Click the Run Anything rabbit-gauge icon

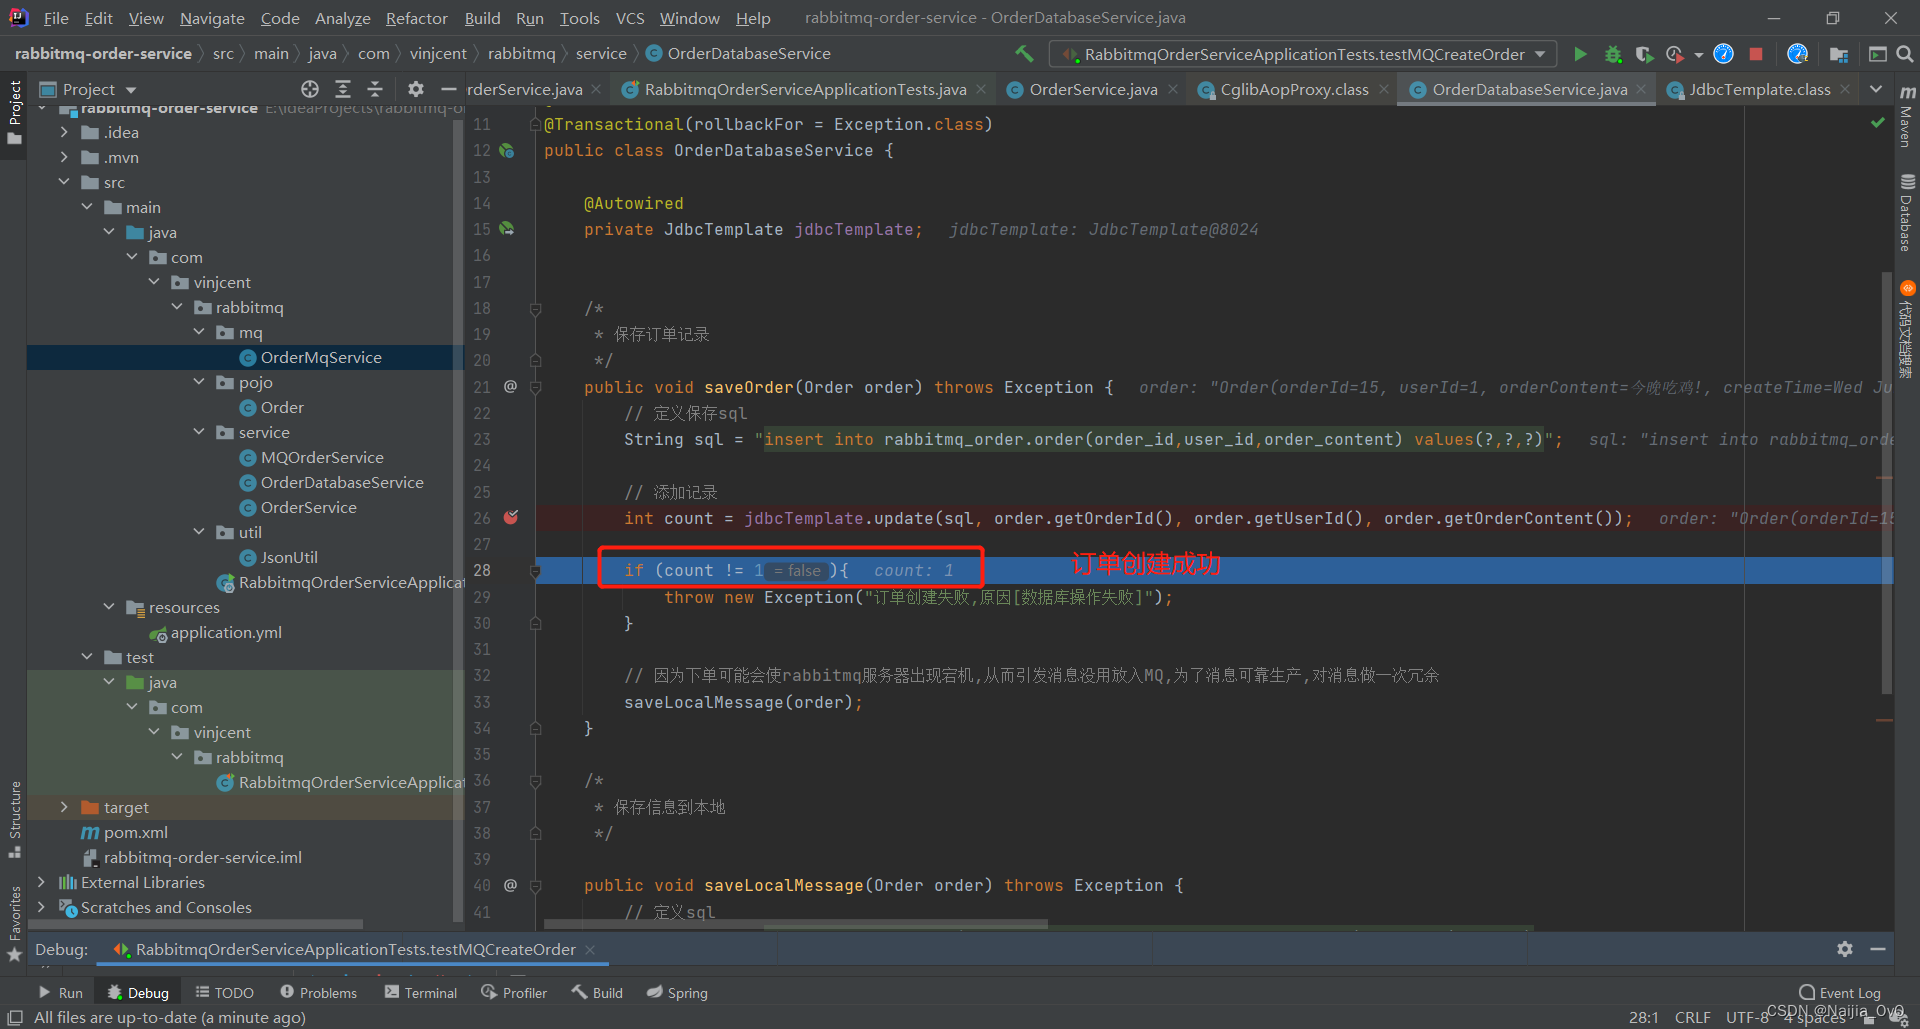click(x=1797, y=54)
